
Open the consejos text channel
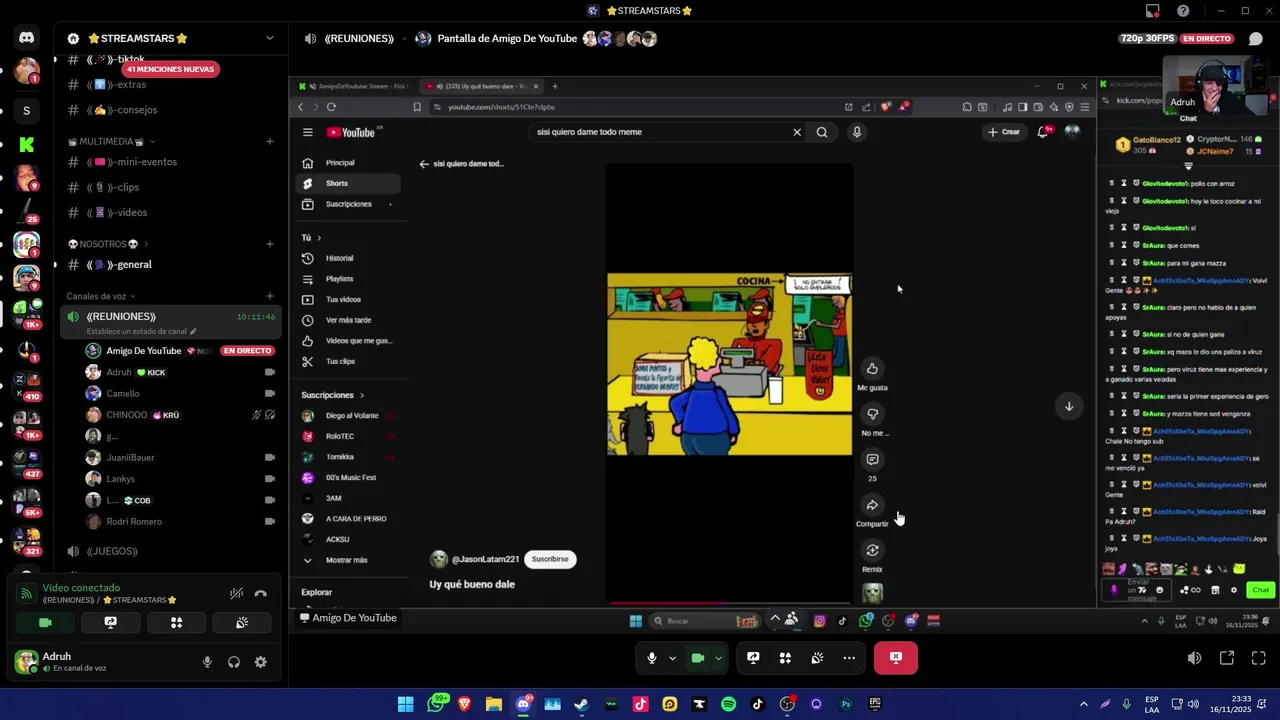tap(170, 110)
